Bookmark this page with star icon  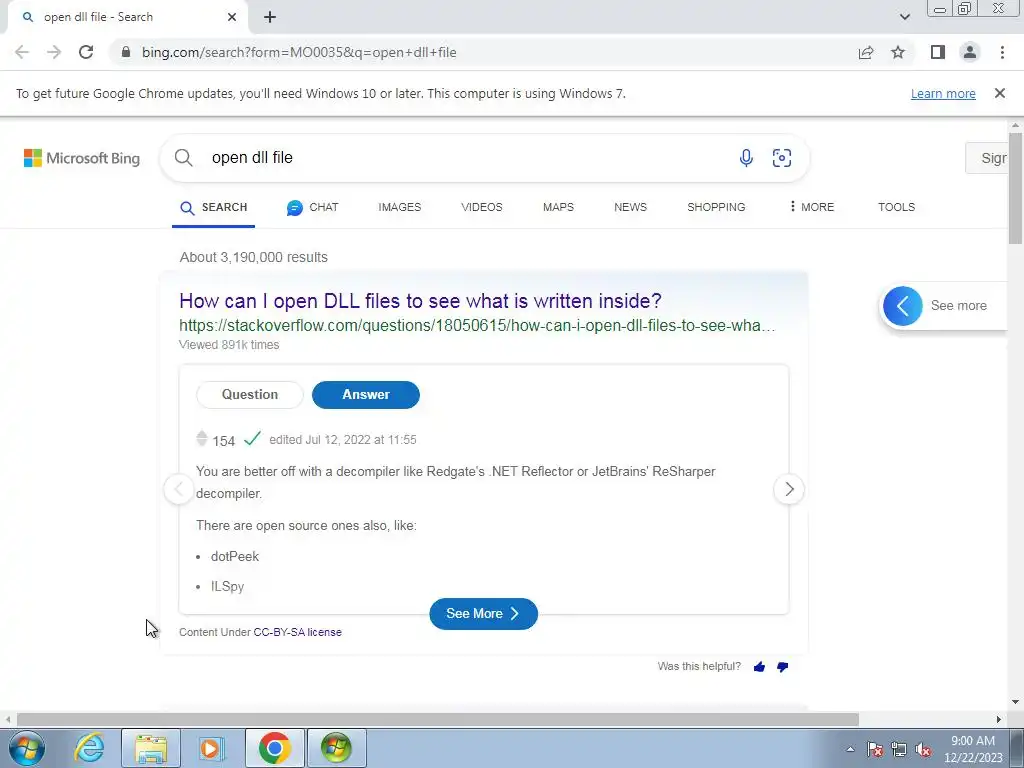[898, 52]
